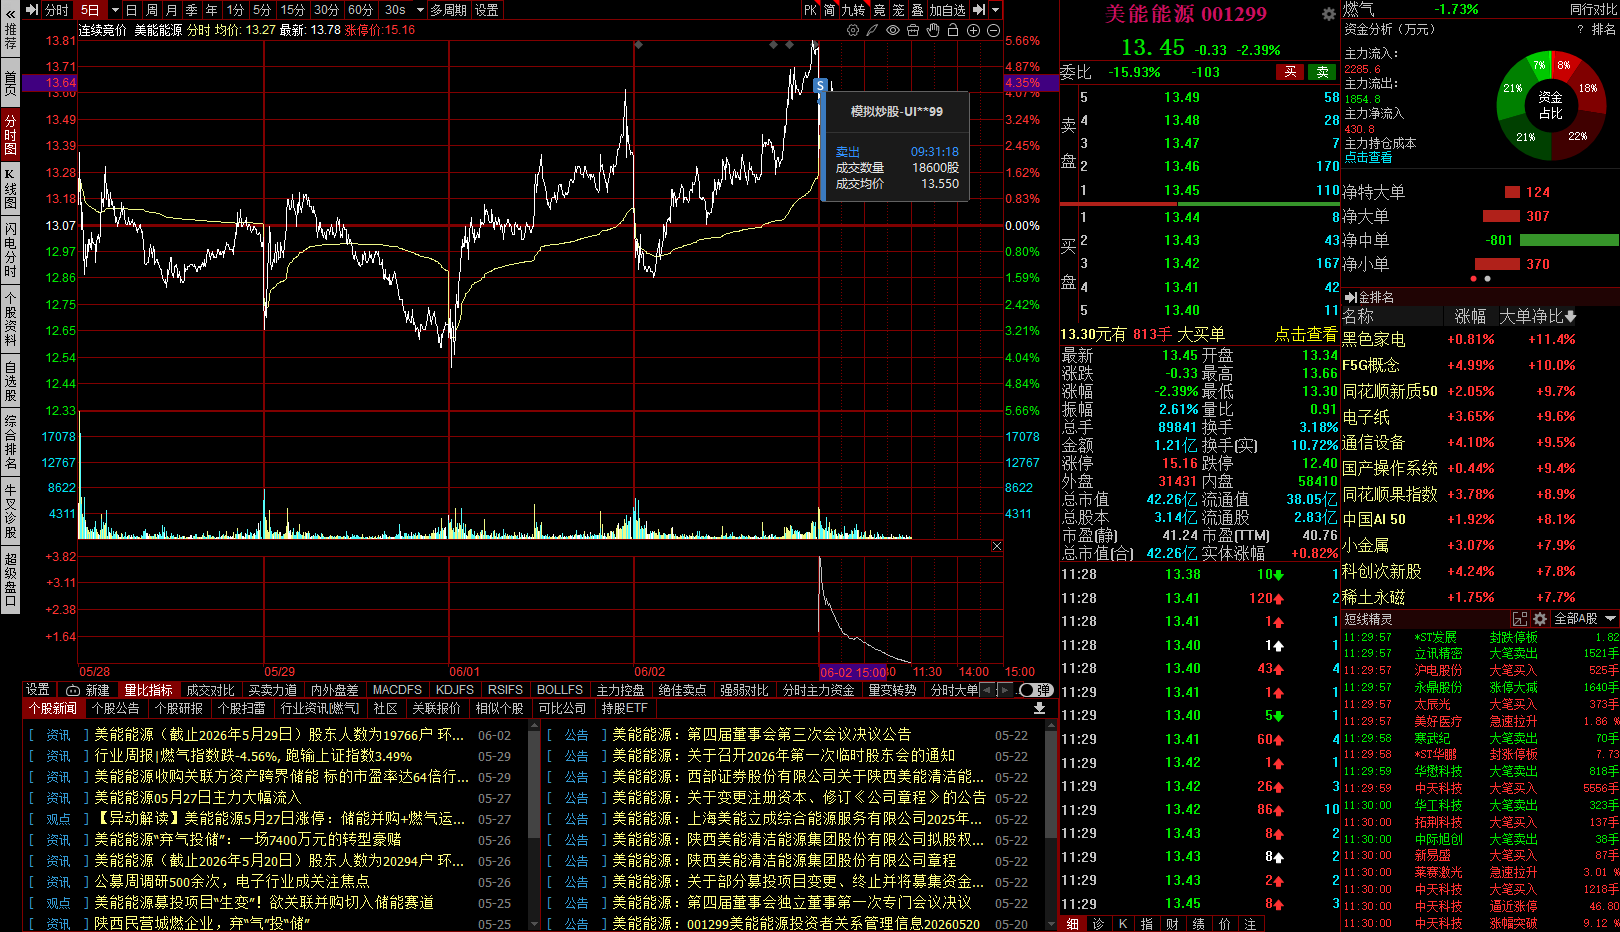Click the arrow-to-bar icon beside 分时
Image resolution: width=1620 pixels, height=932 pixels.
coord(32,9)
